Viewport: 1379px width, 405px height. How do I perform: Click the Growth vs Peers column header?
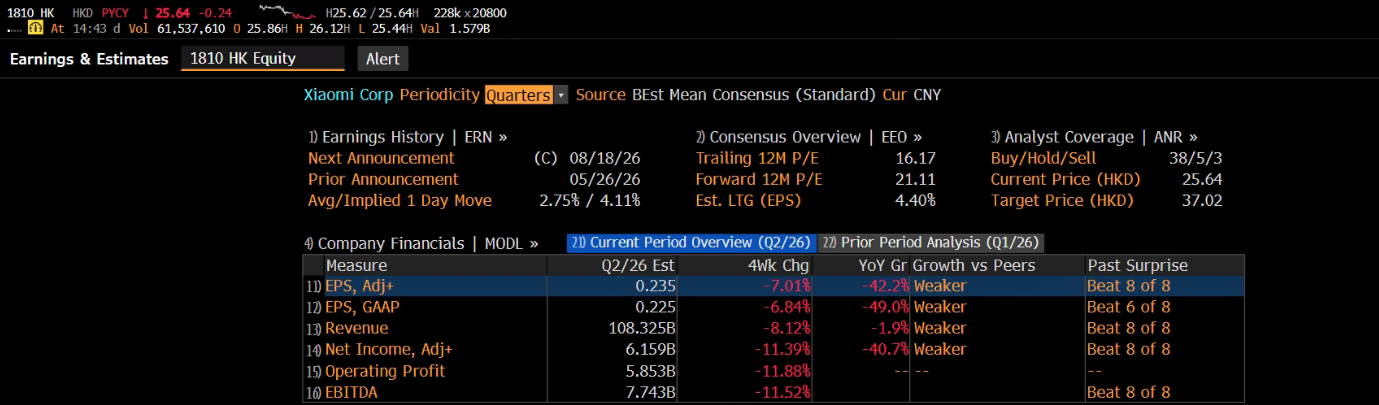tap(997, 265)
